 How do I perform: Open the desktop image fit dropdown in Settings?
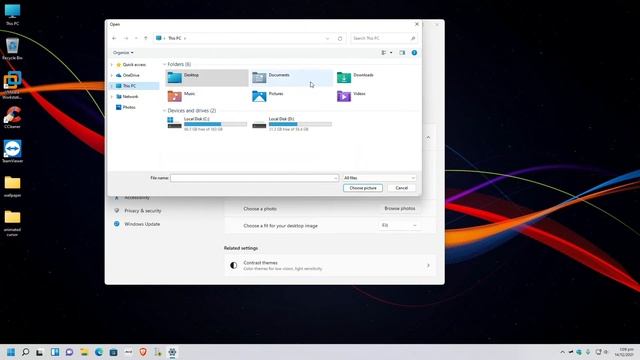pos(399,225)
